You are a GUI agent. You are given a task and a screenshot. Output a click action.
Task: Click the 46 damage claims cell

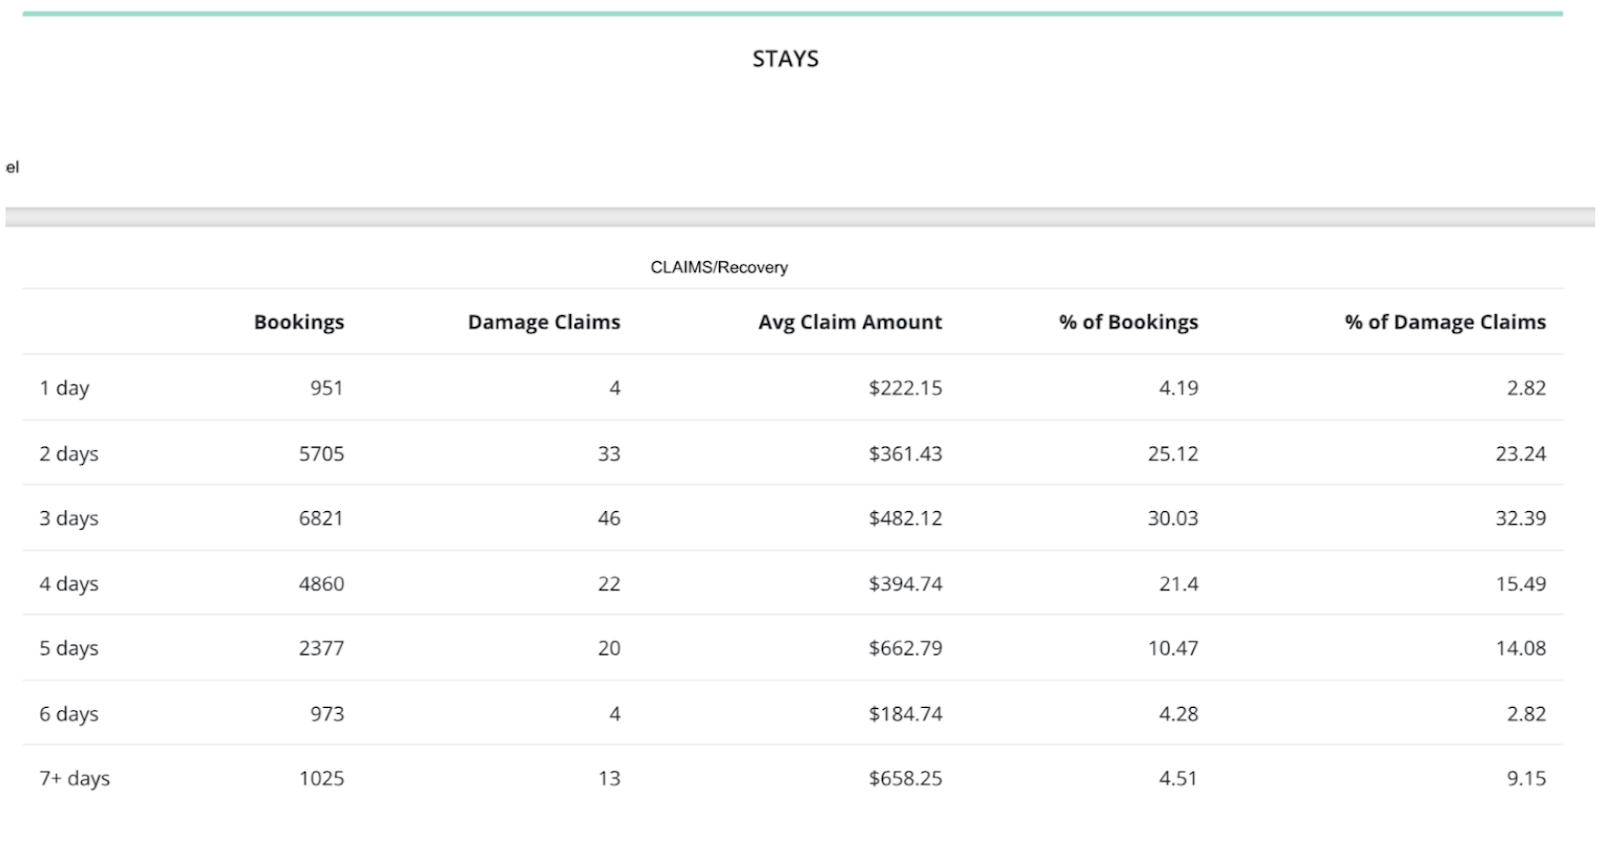click(x=608, y=519)
